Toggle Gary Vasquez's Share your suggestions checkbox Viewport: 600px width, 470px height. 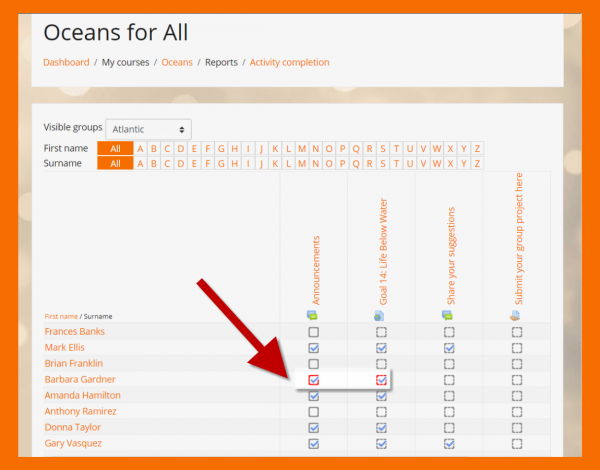[448, 443]
